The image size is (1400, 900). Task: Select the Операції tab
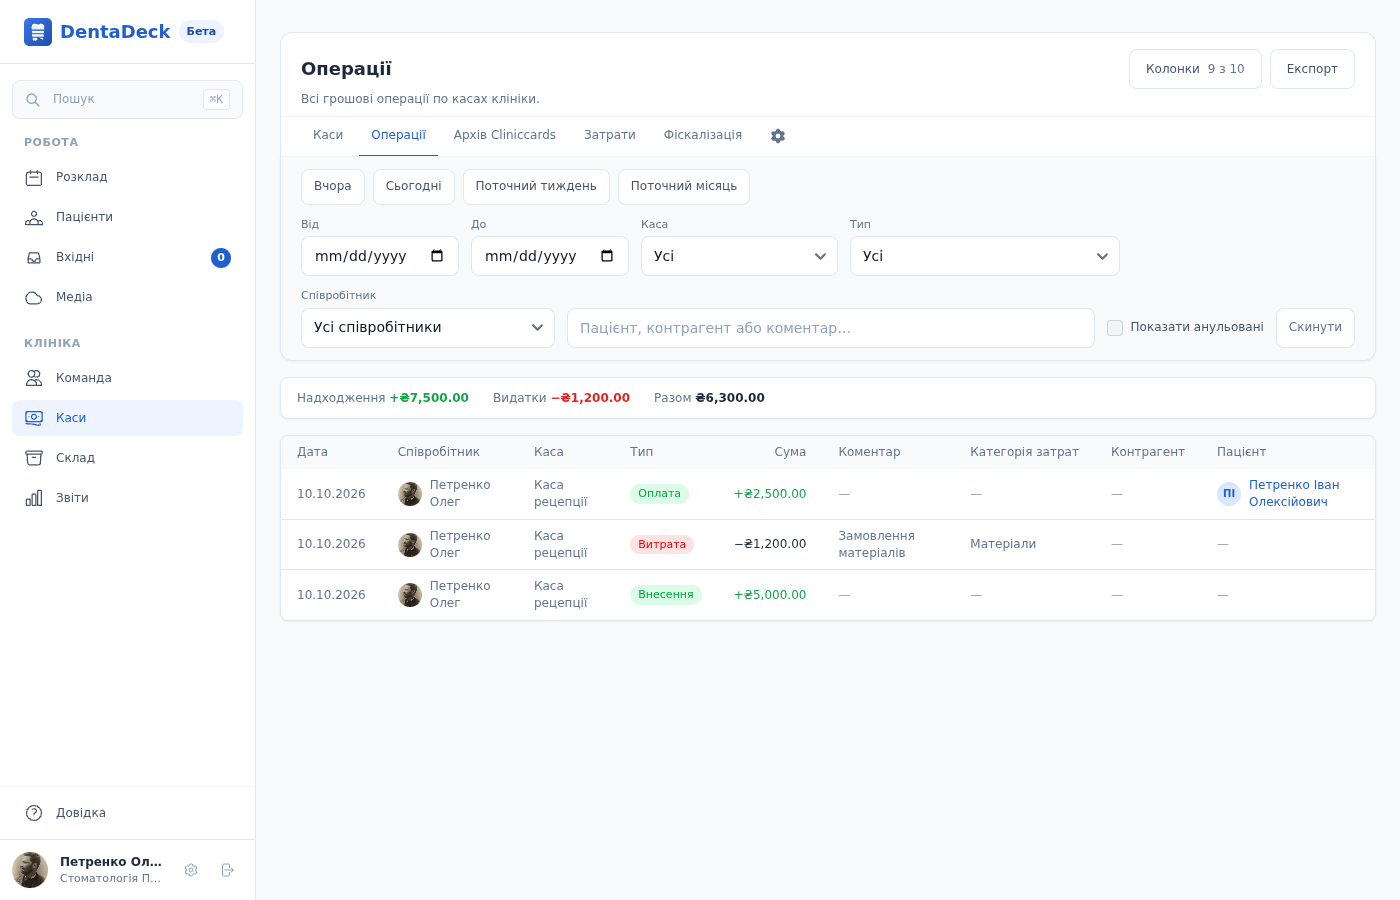398,136
